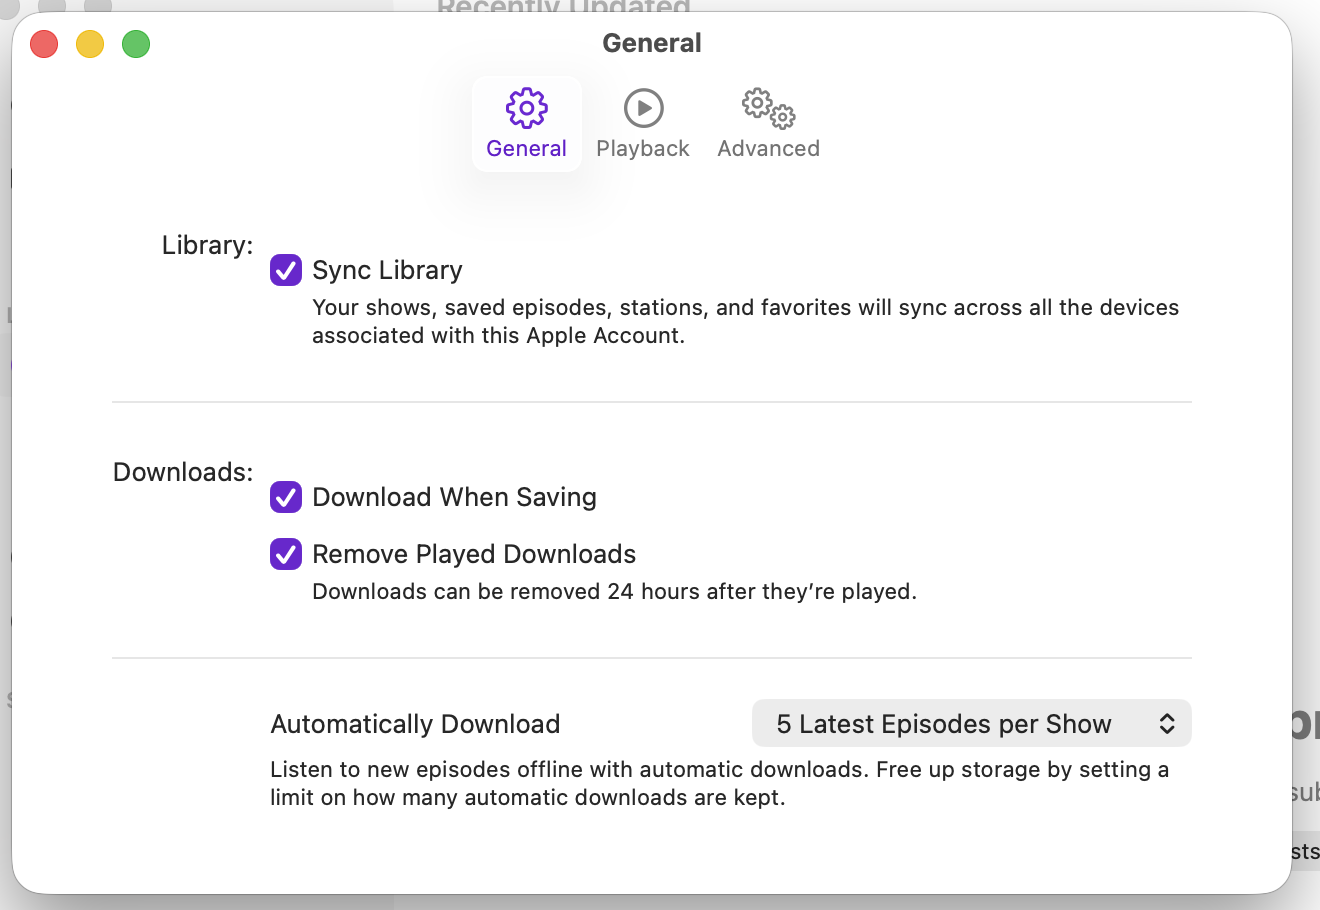Click the green zoom window button
Screen dimensions: 1320x910
(x=136, y=44)
